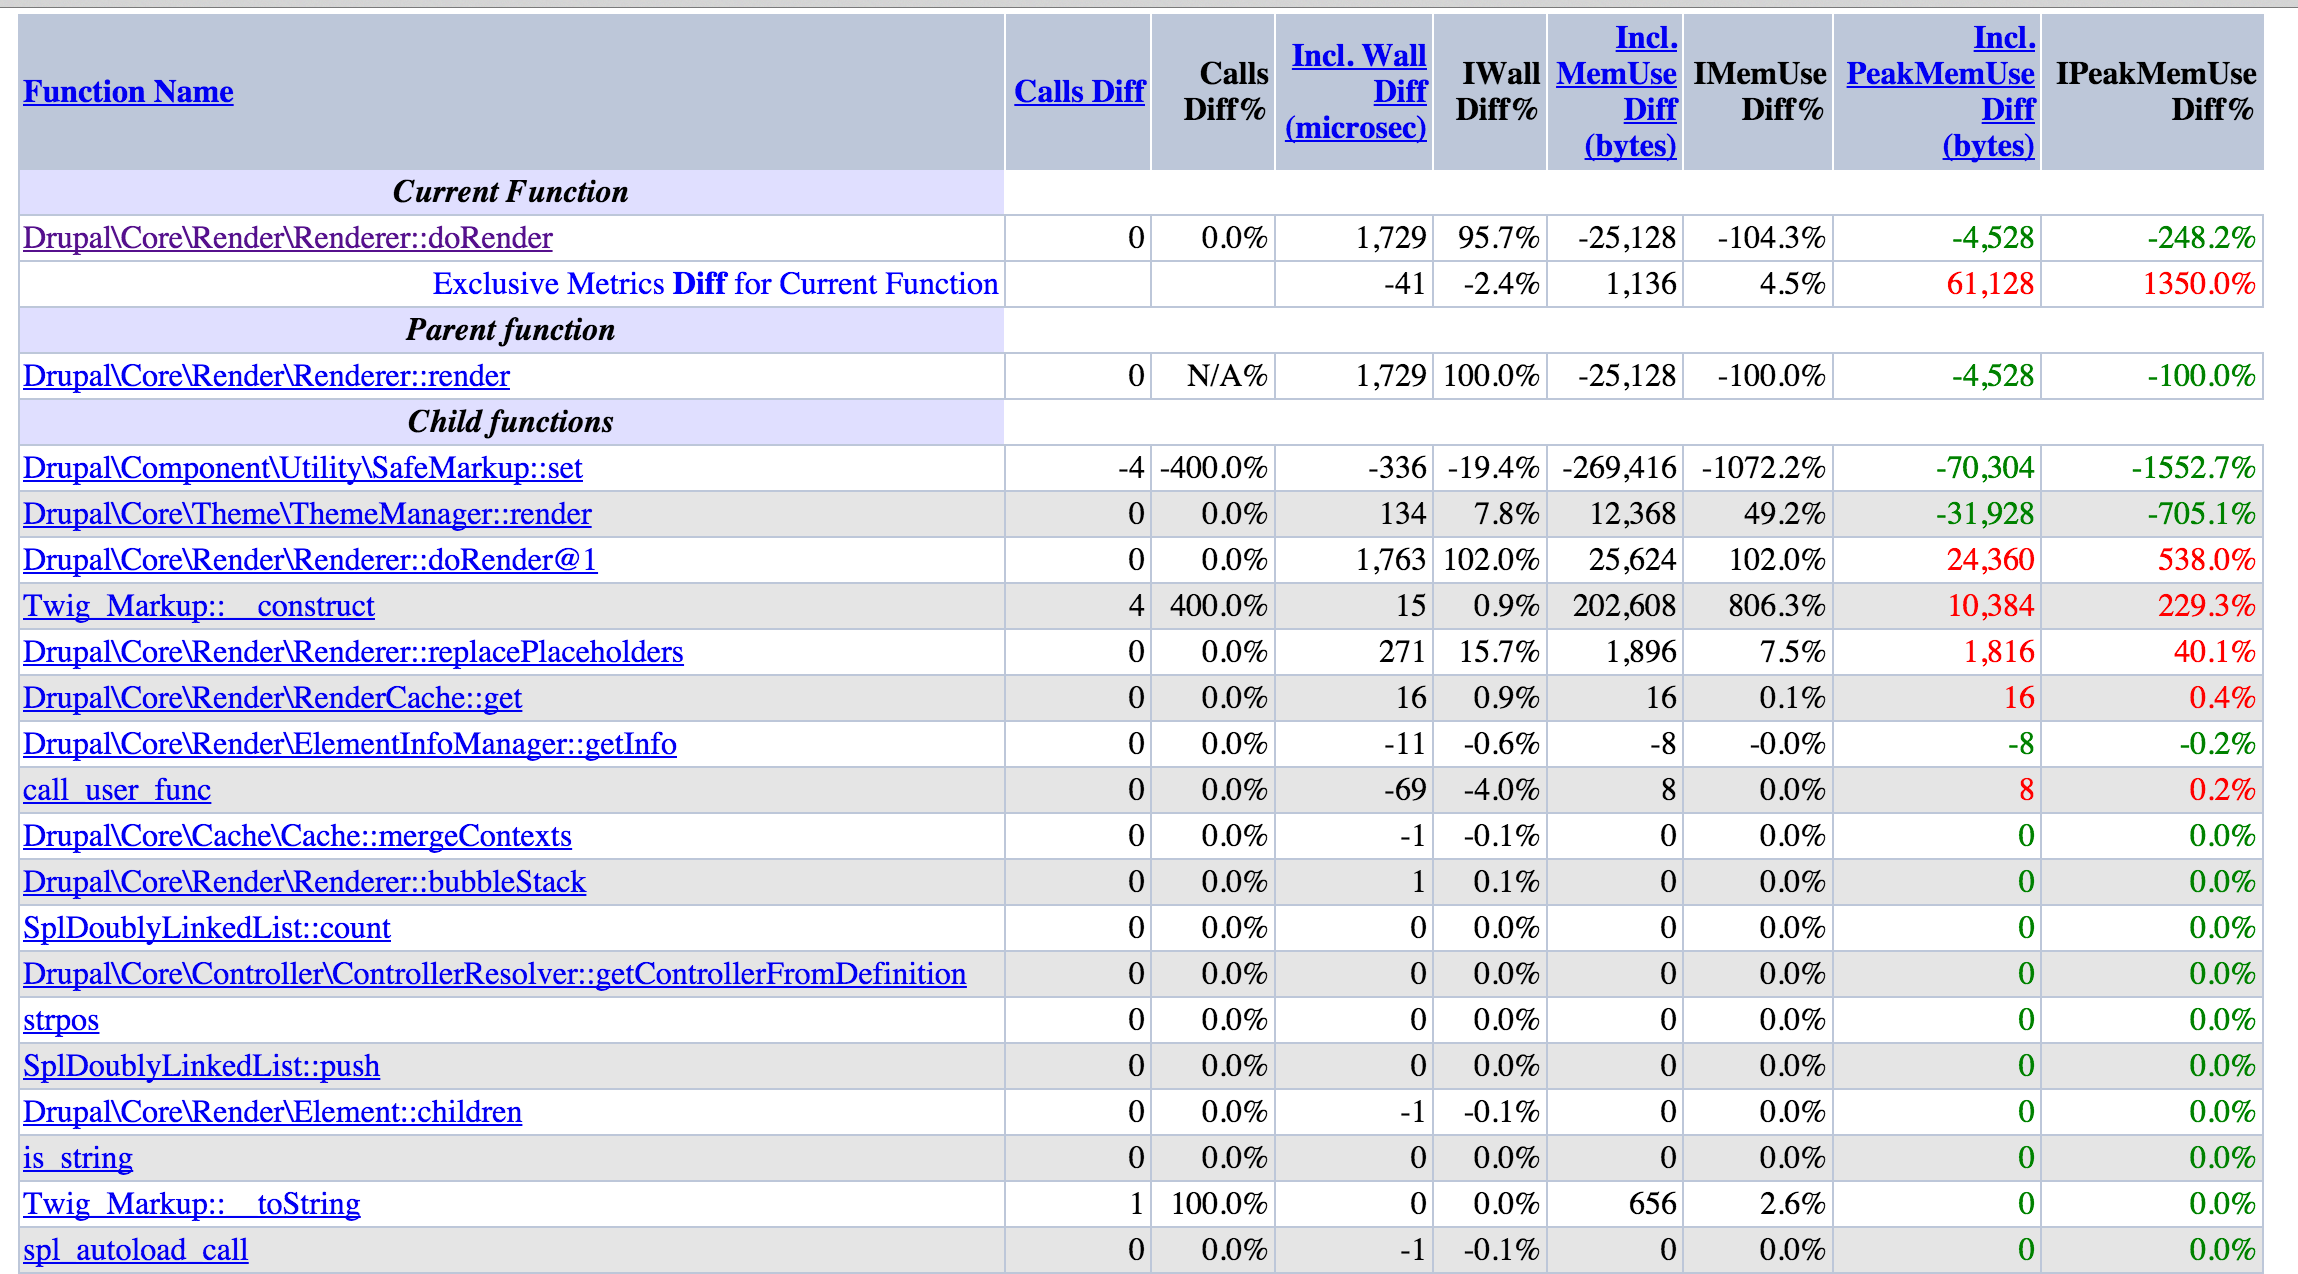This screenshot has height=1274, width=2298.
Task: Open call_user_func function link
Action: point(117,790)
